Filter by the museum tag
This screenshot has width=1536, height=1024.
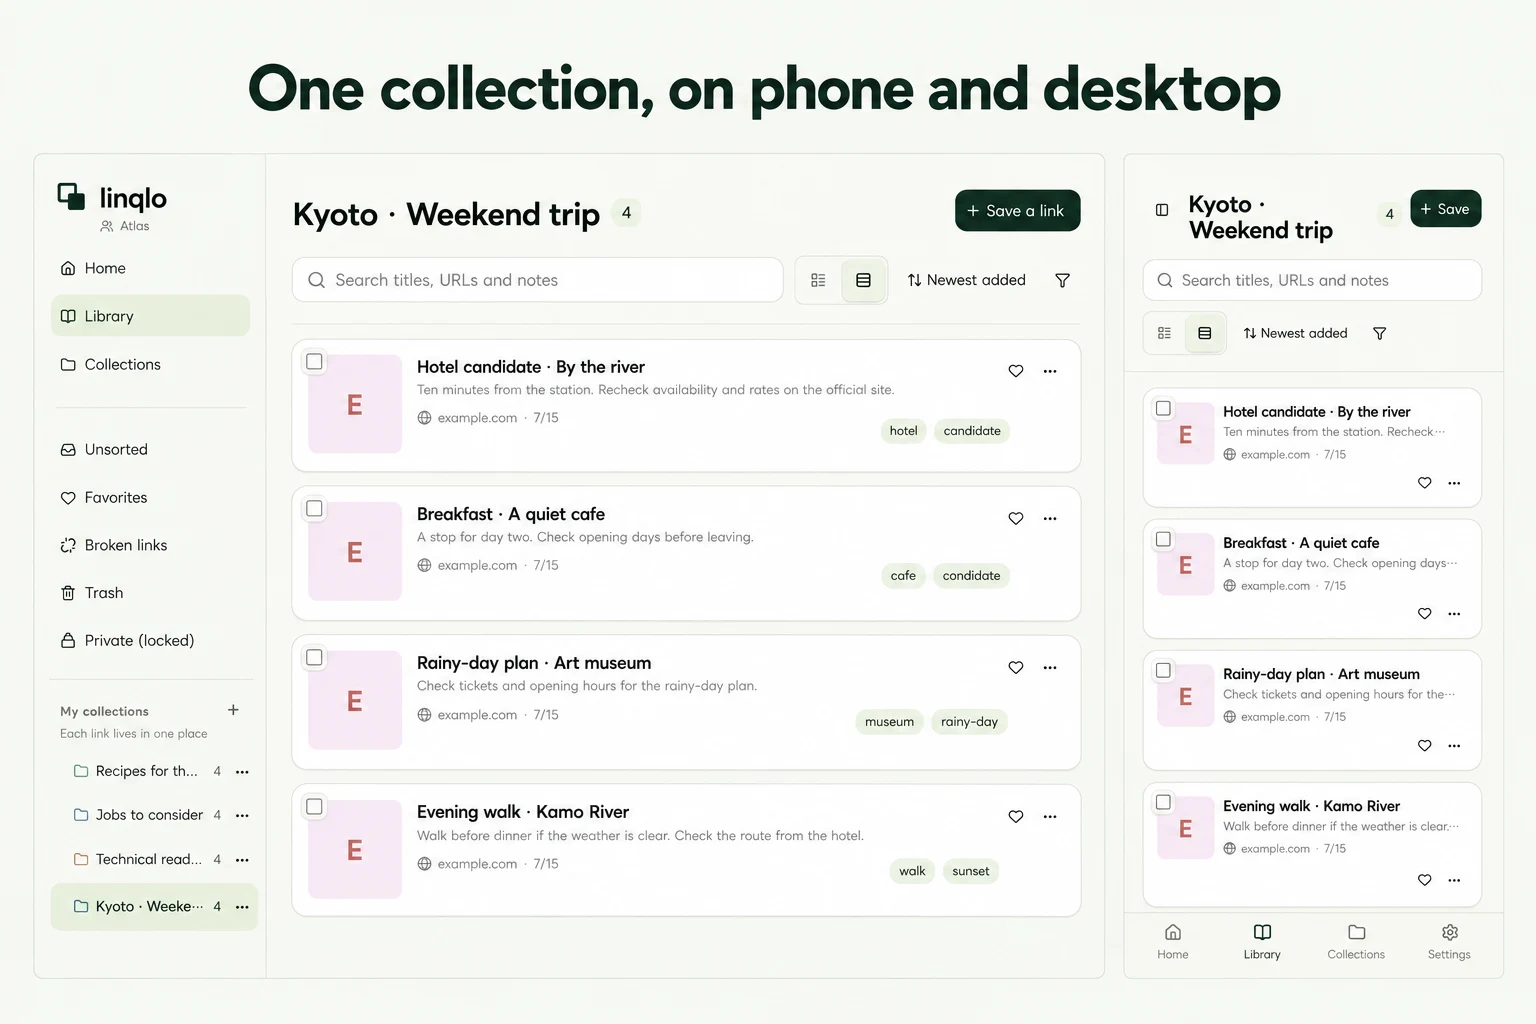(x=889, y=722)
